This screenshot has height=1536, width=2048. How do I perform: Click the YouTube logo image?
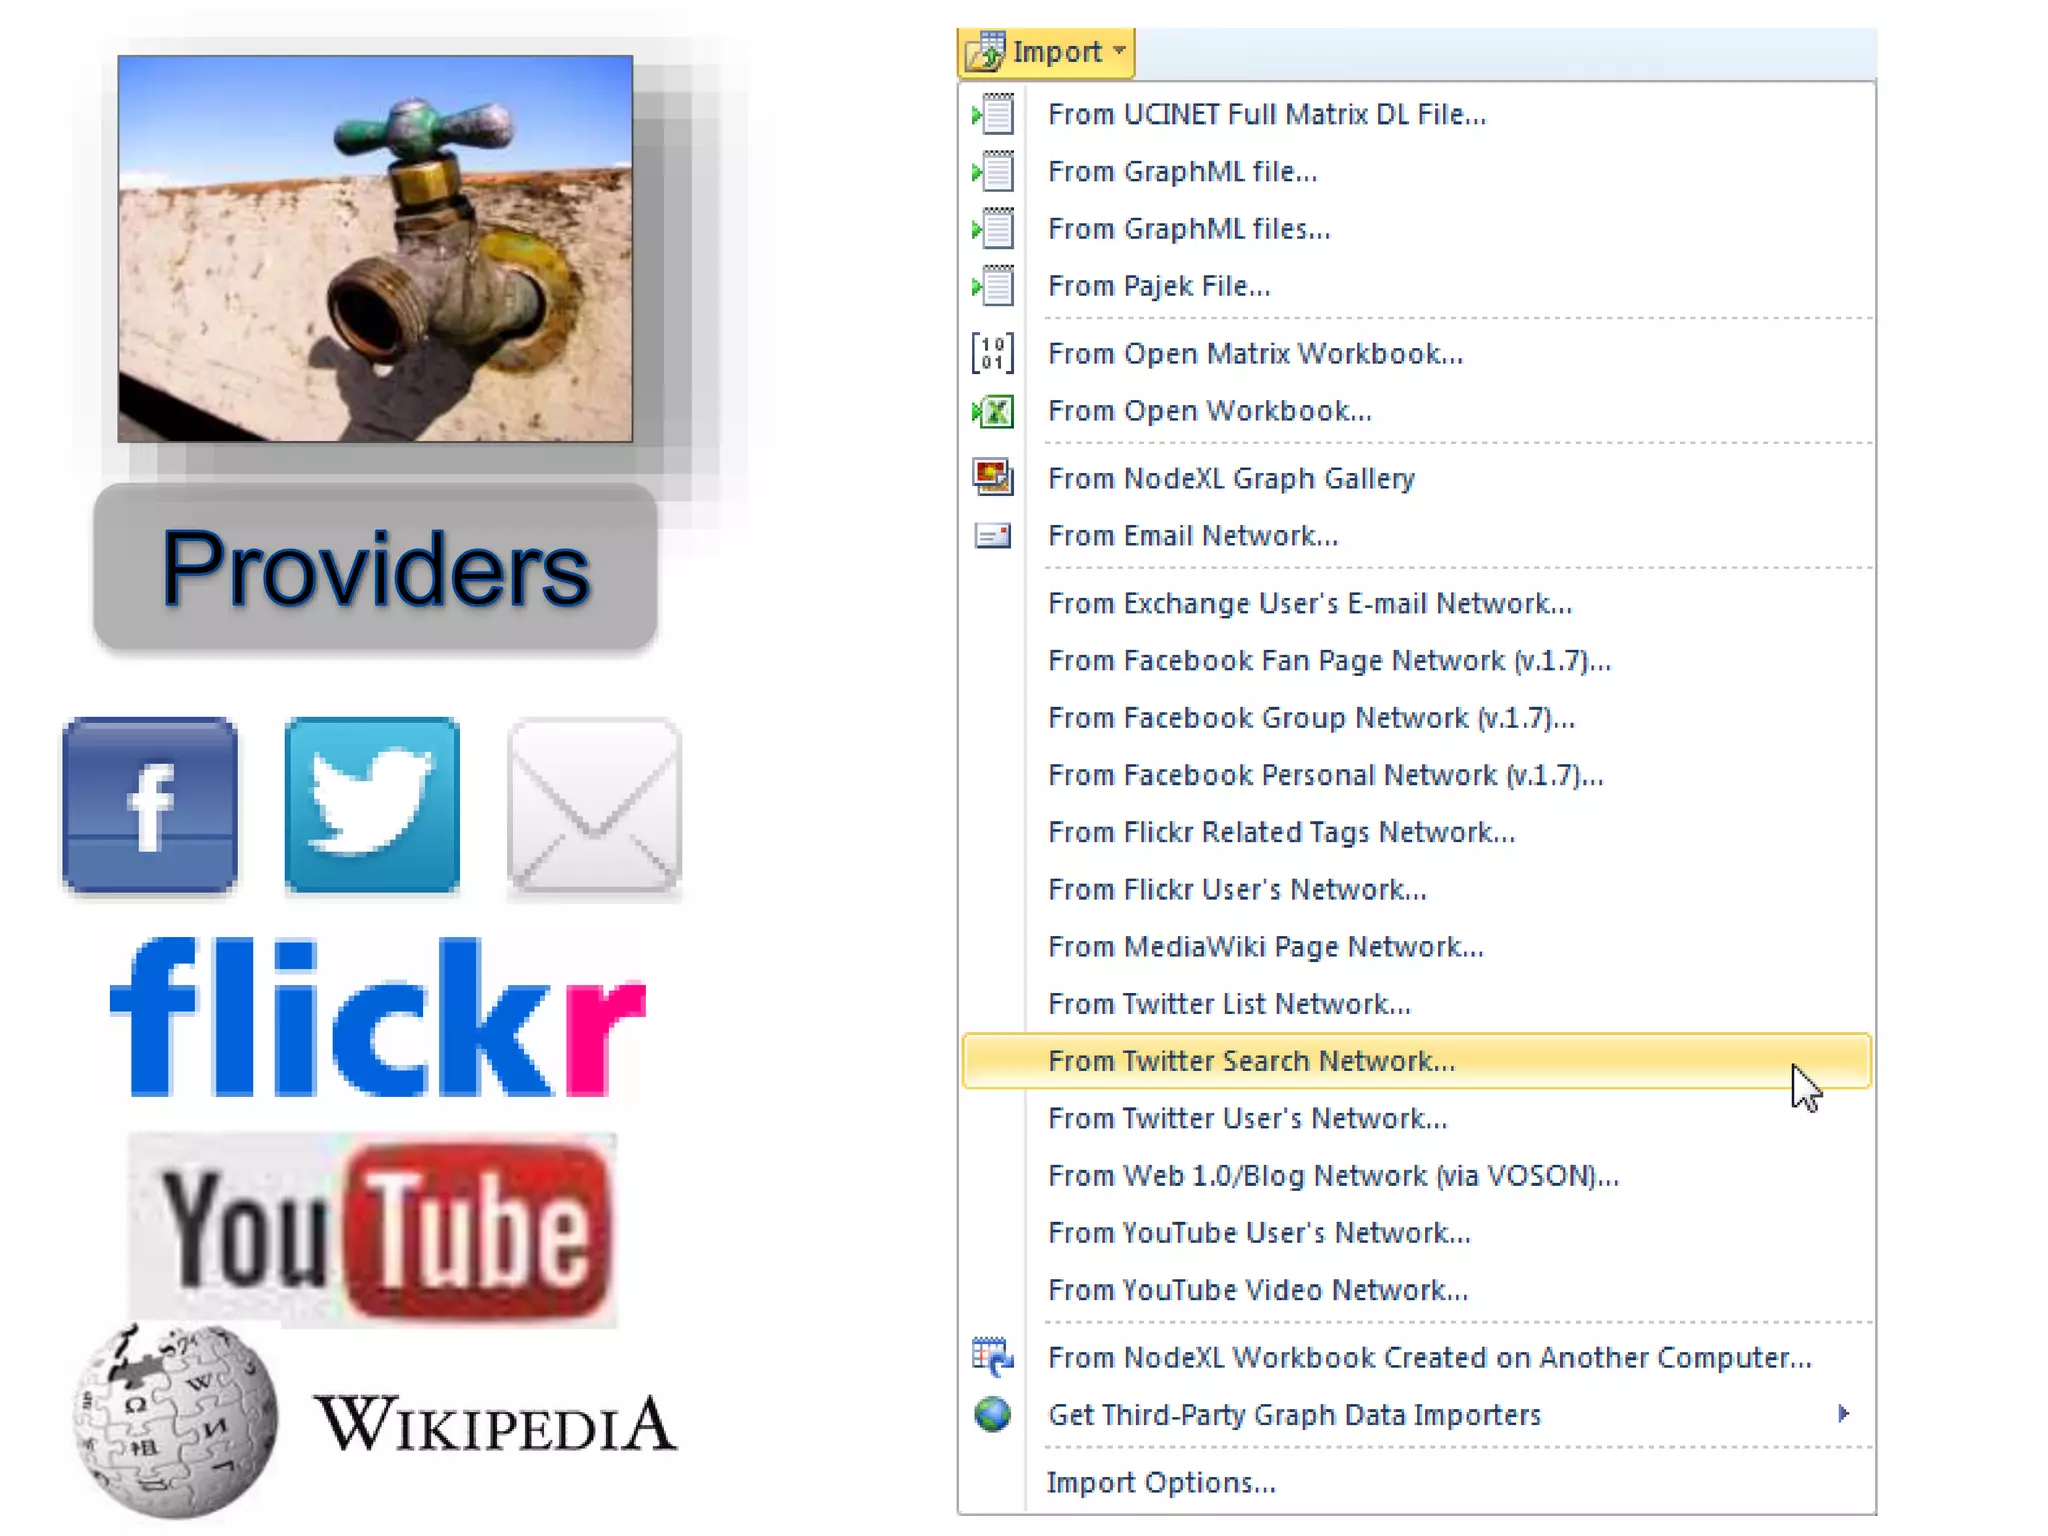(373, 1229)
